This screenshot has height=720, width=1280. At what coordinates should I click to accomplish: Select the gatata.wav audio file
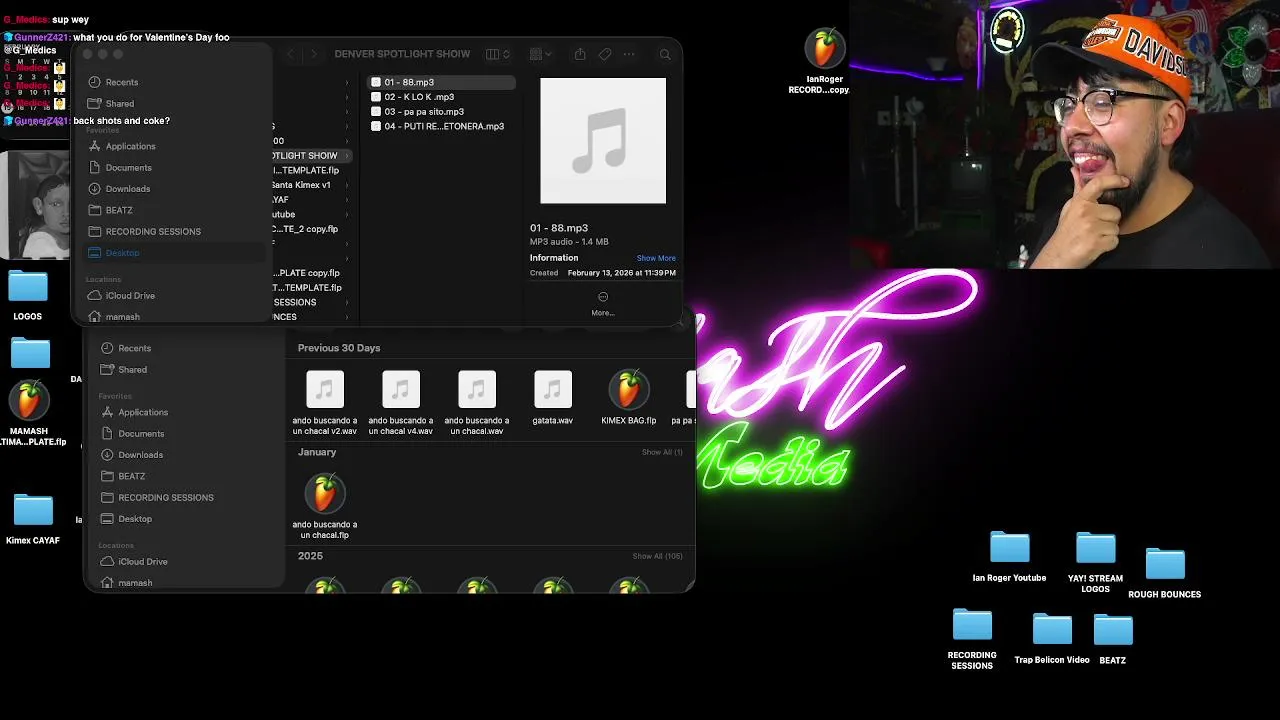tap(553, 398)
